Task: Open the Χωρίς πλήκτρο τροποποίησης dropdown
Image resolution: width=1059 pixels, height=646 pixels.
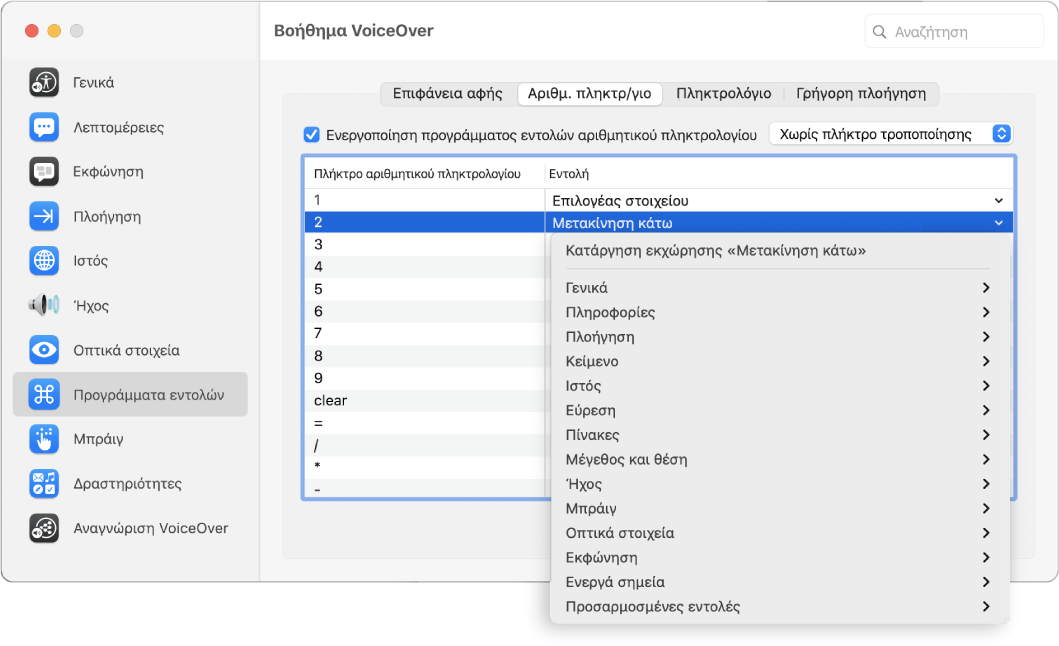Action: coord(890,134)
